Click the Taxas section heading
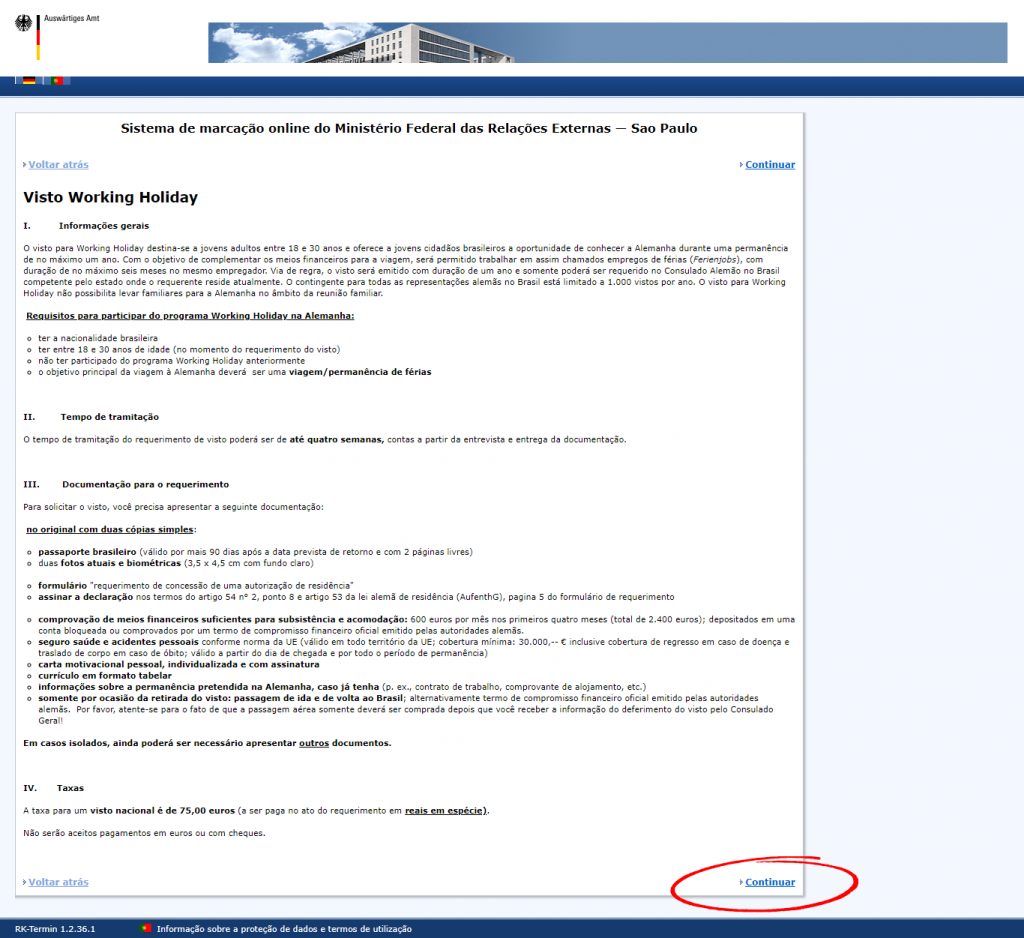The height and width of the screenshot is (938, 1024). 70,788
